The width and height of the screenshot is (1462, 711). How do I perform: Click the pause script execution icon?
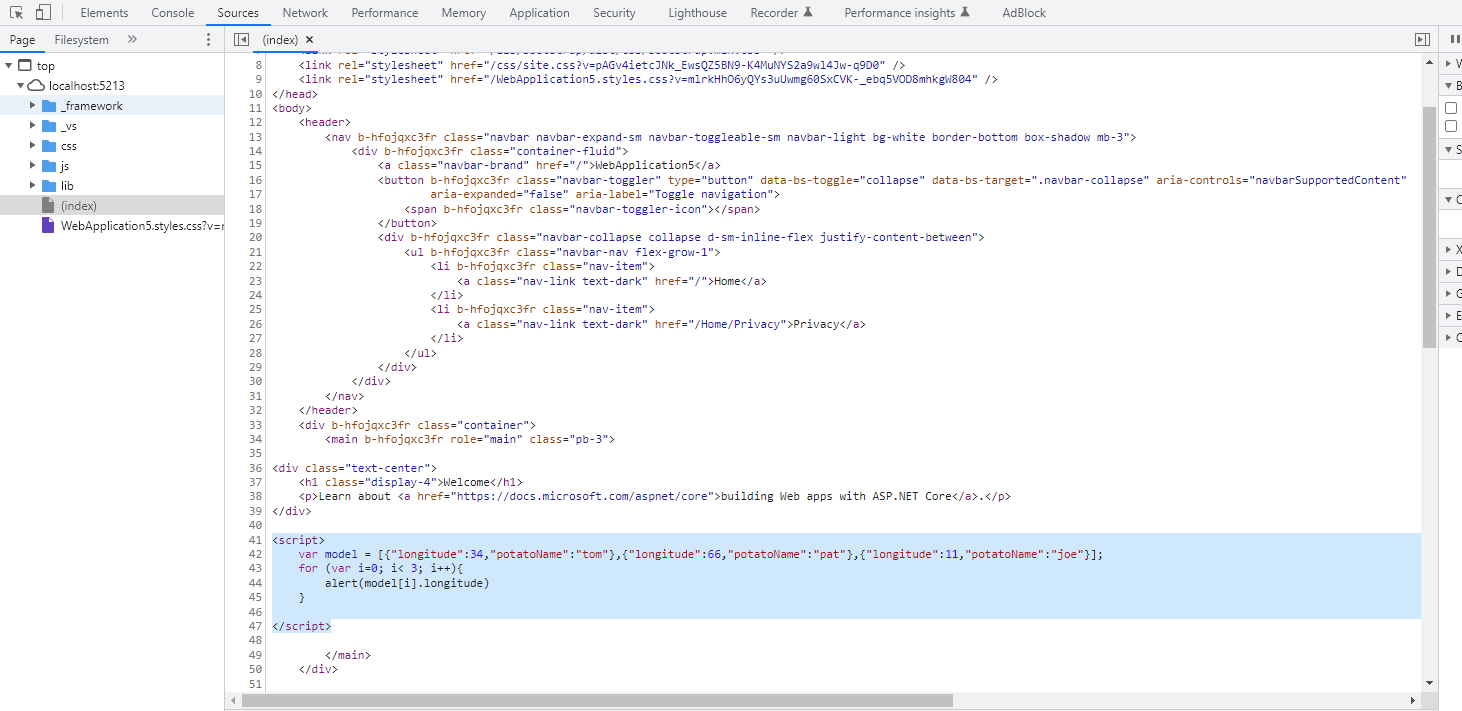click(x=1453, y=40)
